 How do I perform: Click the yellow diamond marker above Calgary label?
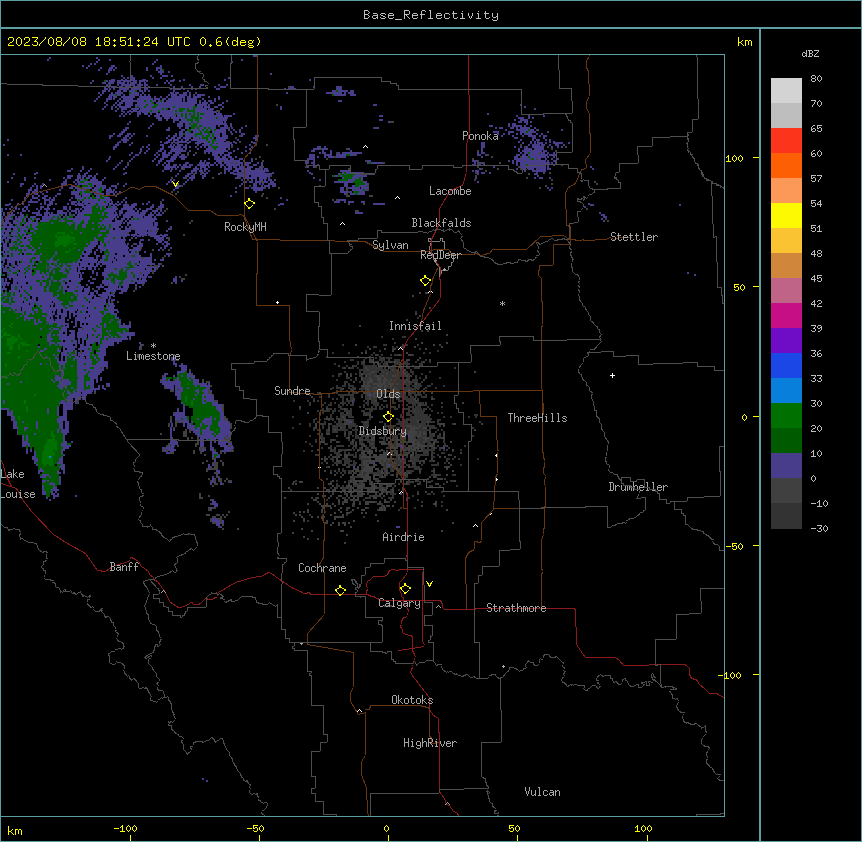point(405,589)
